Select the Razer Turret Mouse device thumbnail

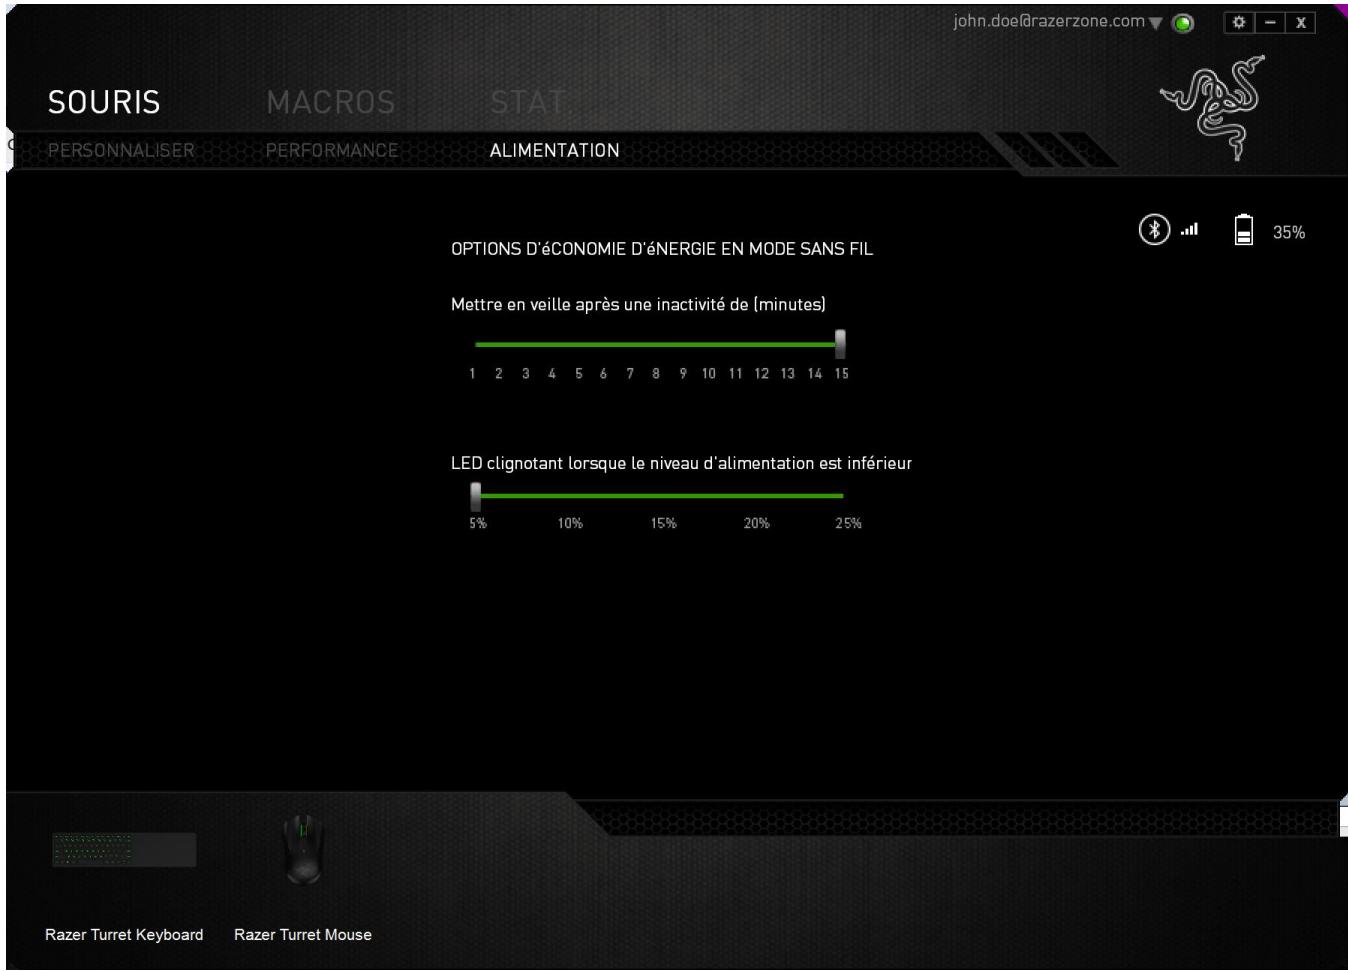pos(303,849)
